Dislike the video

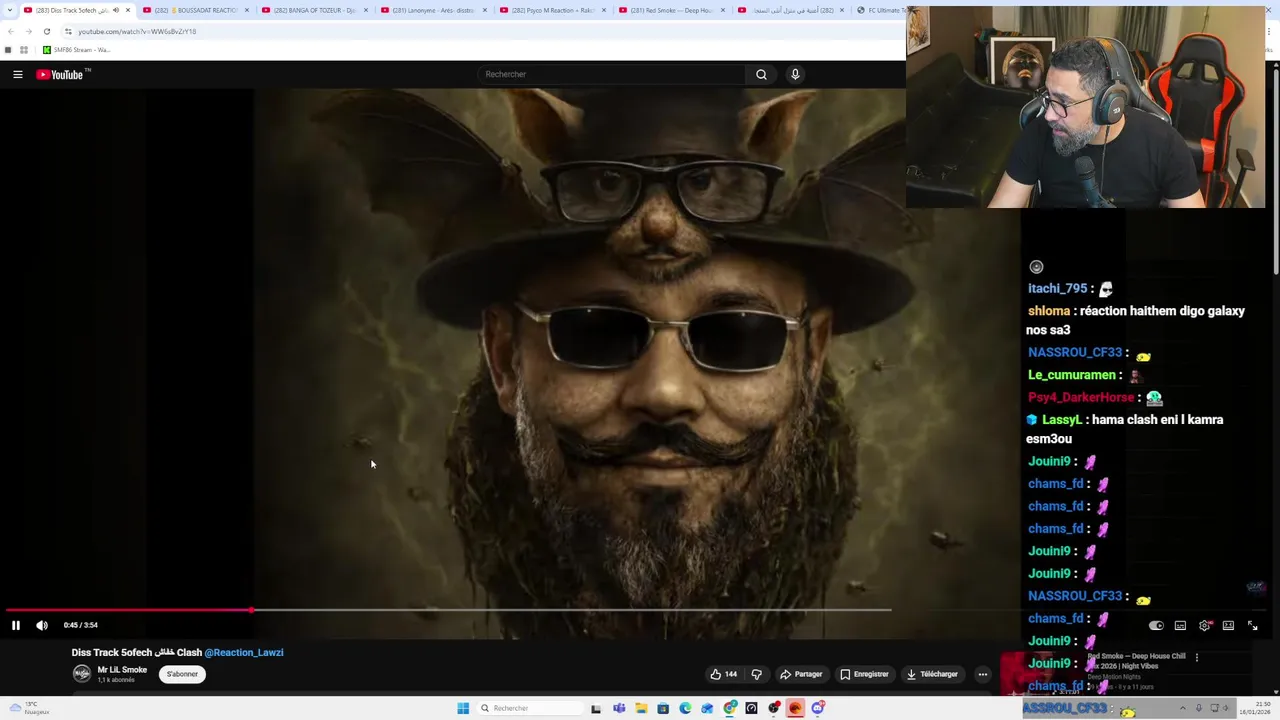click(757, 674)
